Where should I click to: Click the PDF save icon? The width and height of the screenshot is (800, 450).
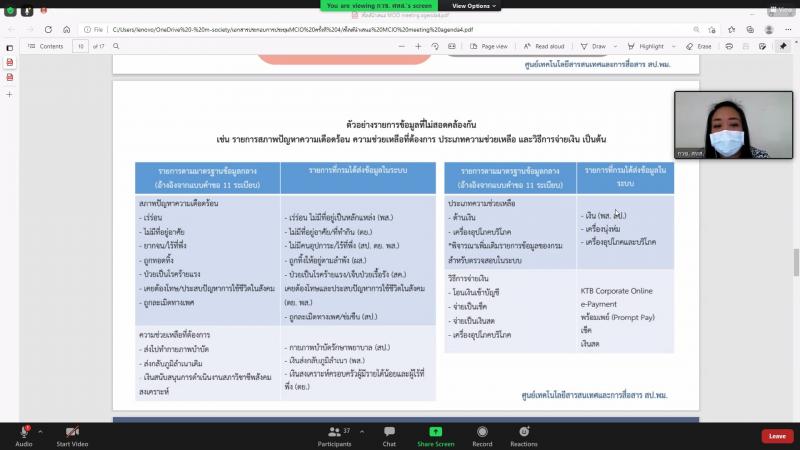(x=746, y=46)
